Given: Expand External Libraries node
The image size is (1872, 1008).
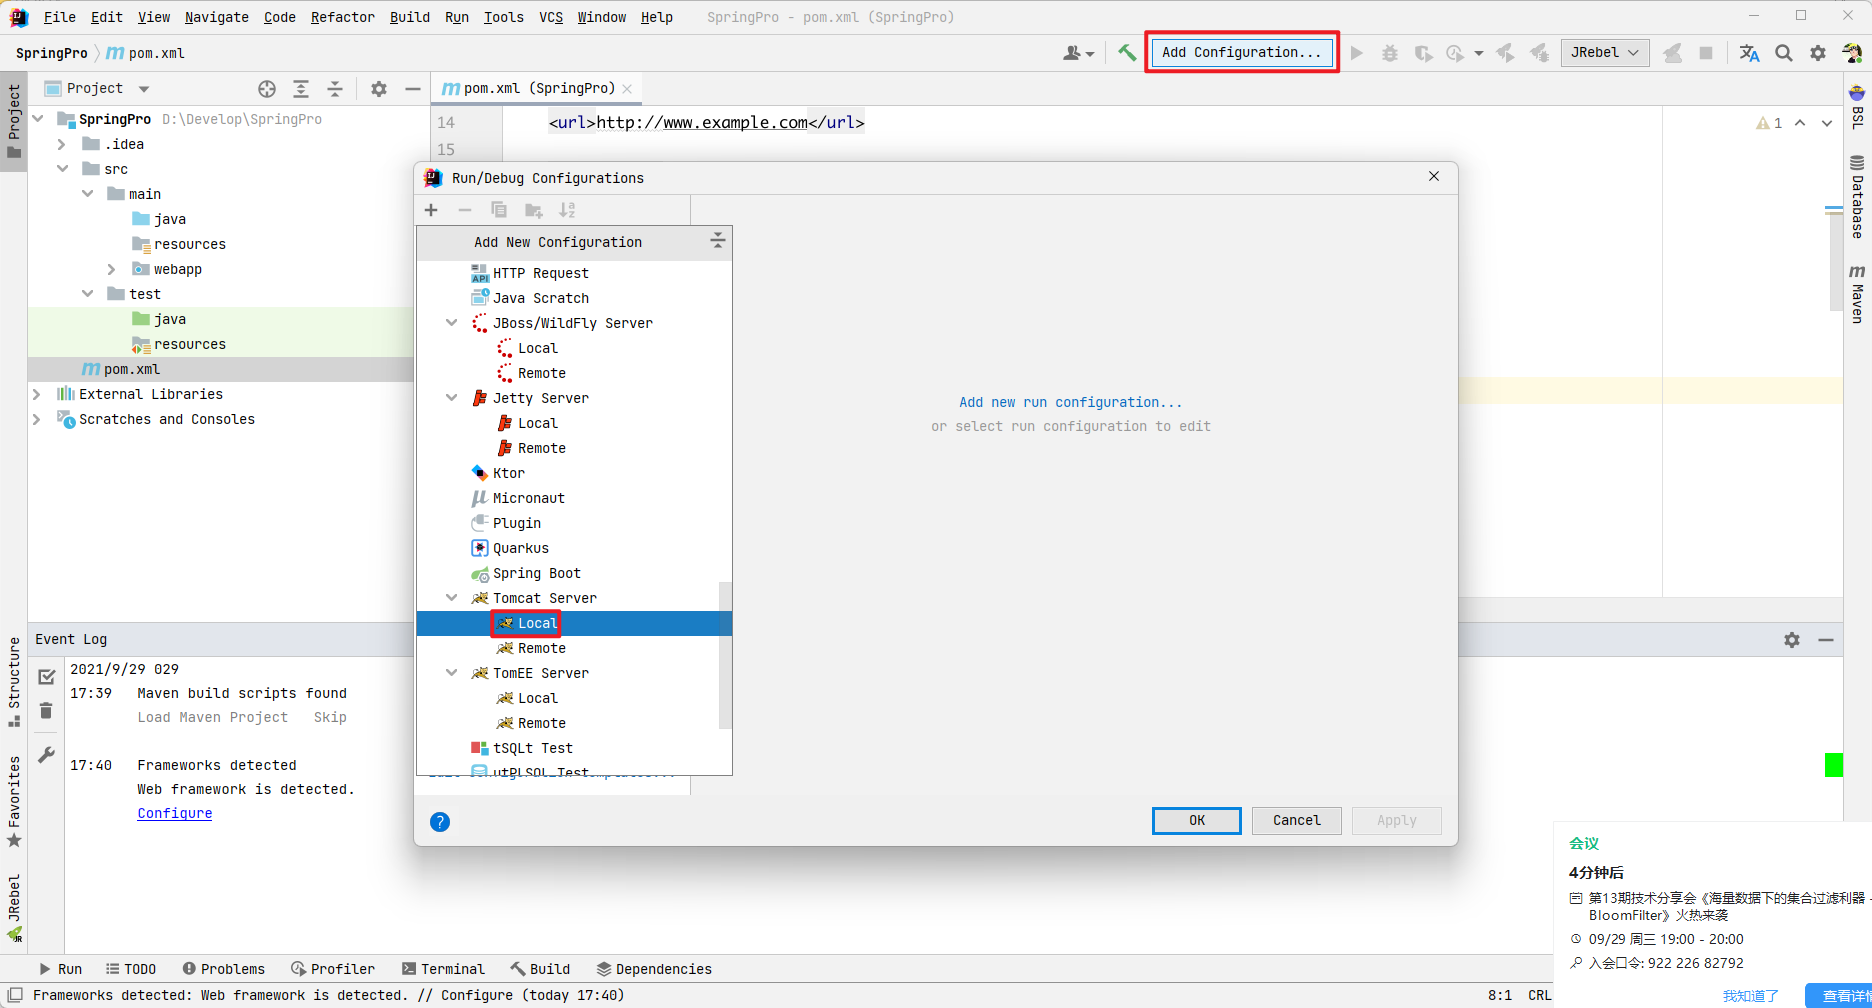Looking at the screenshot, I should click(x=37, y=394).
